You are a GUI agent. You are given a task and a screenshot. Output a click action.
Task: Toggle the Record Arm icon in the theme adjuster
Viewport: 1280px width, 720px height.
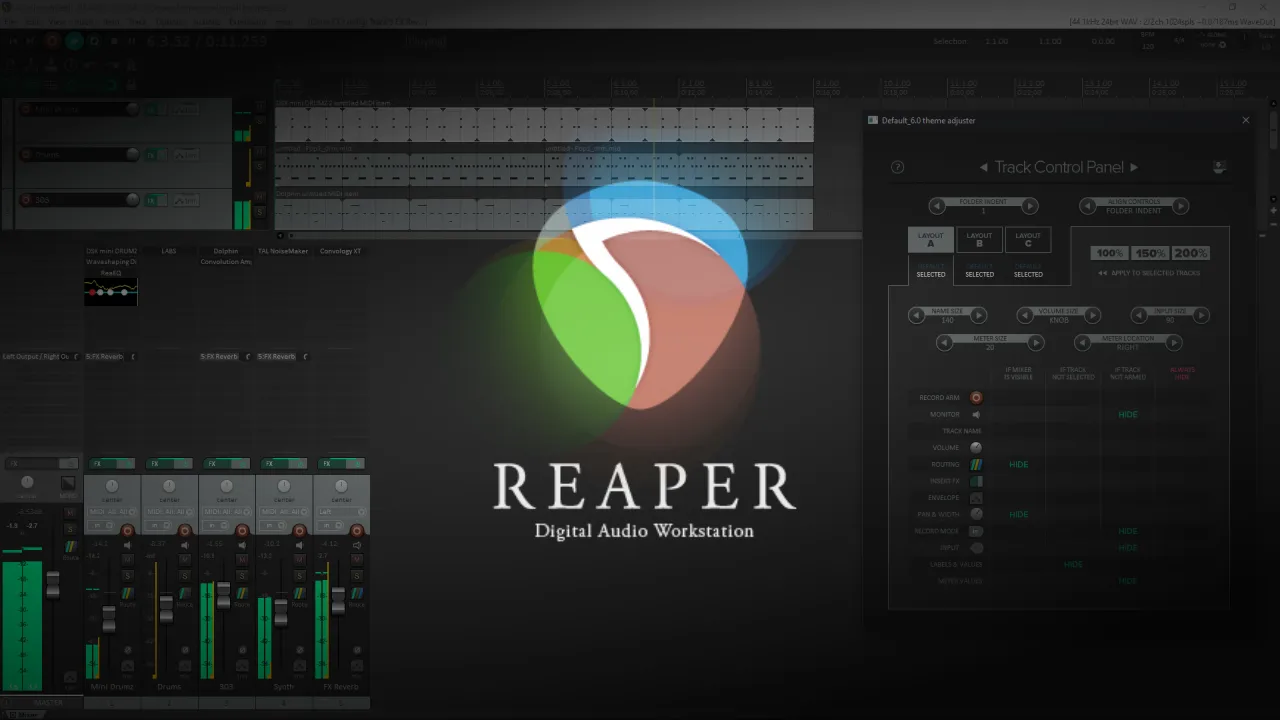[x=976, y=398]
